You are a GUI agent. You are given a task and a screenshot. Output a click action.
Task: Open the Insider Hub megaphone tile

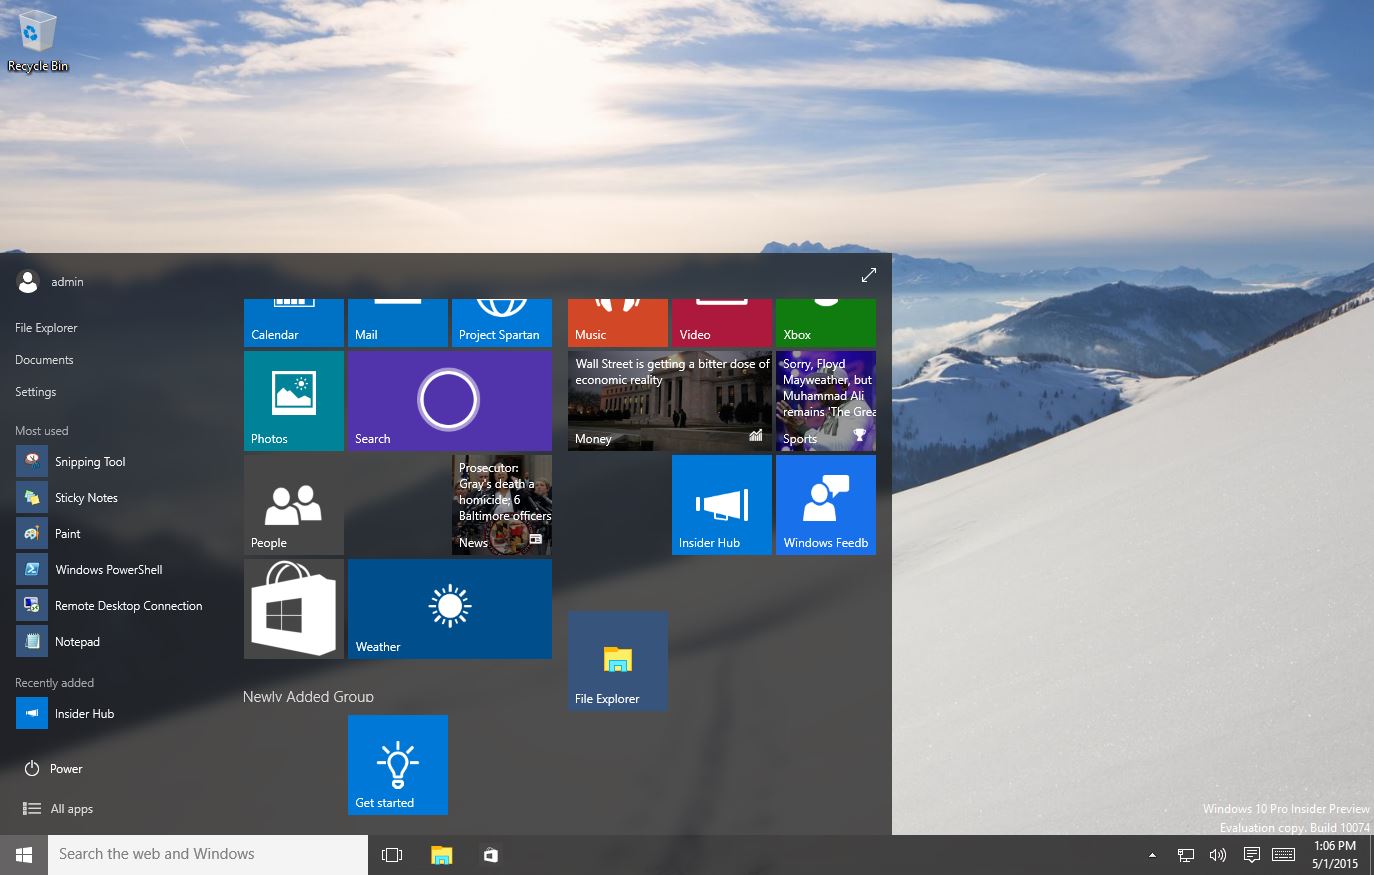point(721,504)
